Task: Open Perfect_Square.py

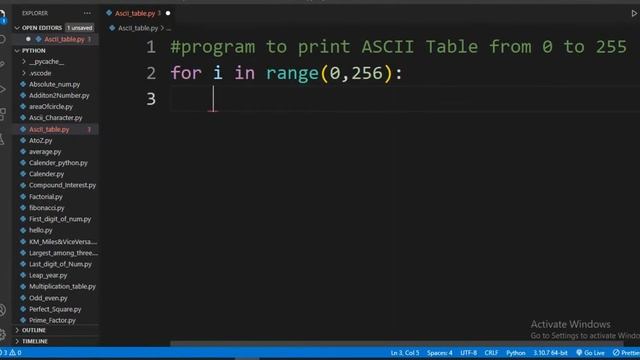Action: coord(55,309)
